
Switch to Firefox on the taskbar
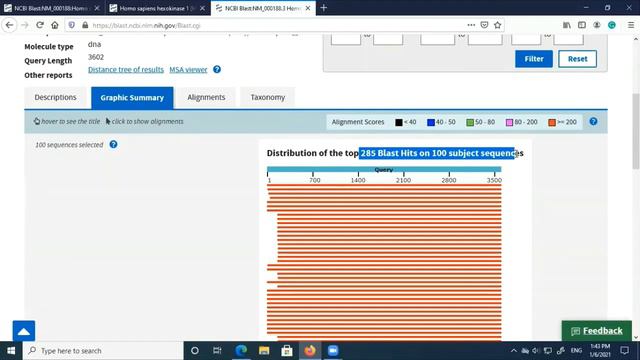coord(310,351)
